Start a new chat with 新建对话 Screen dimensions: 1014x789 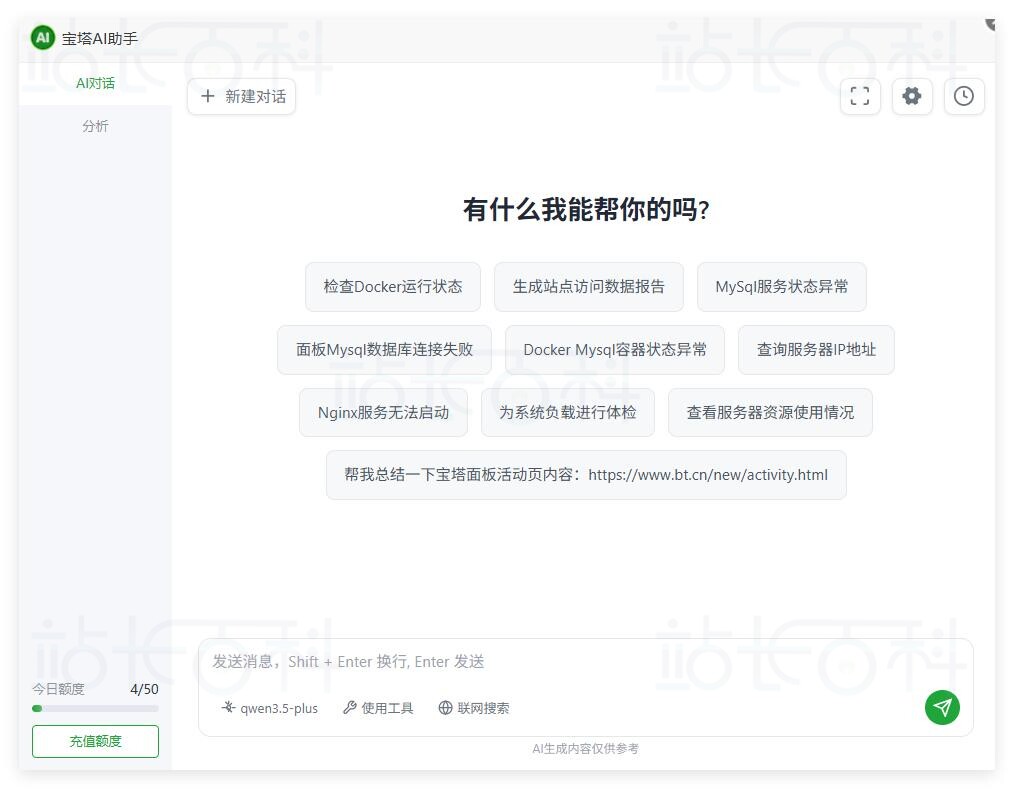(242, 96)
